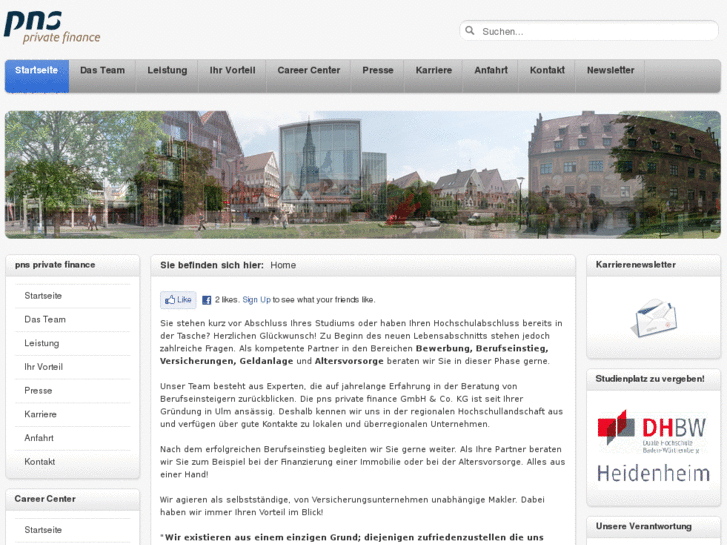
Task: Select Kontakt in the left sidebar
Action: 72,462
